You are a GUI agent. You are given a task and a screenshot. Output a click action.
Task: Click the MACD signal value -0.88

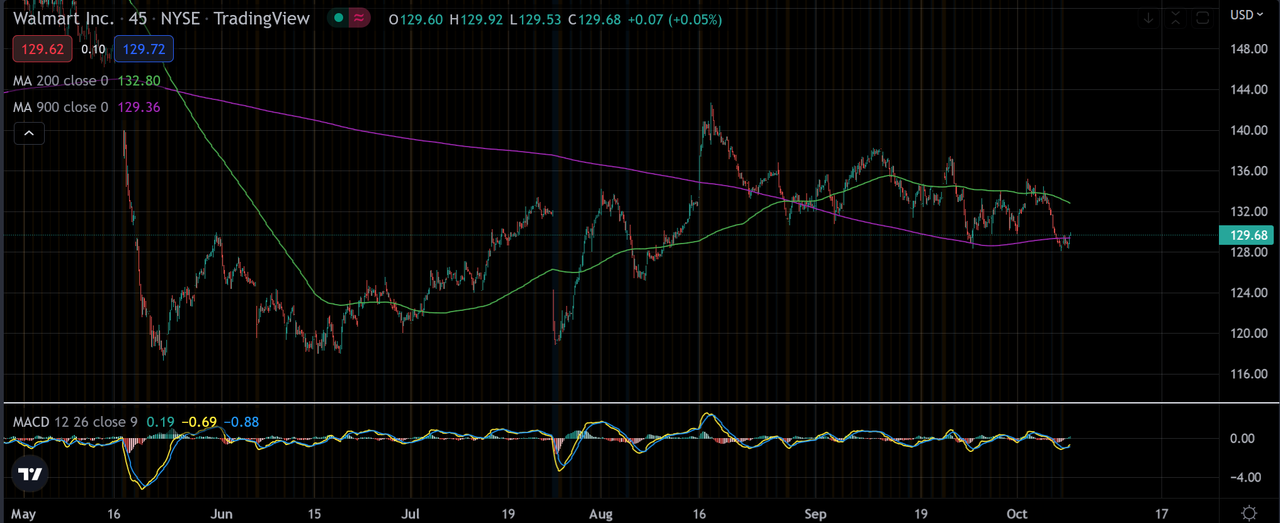240,422
